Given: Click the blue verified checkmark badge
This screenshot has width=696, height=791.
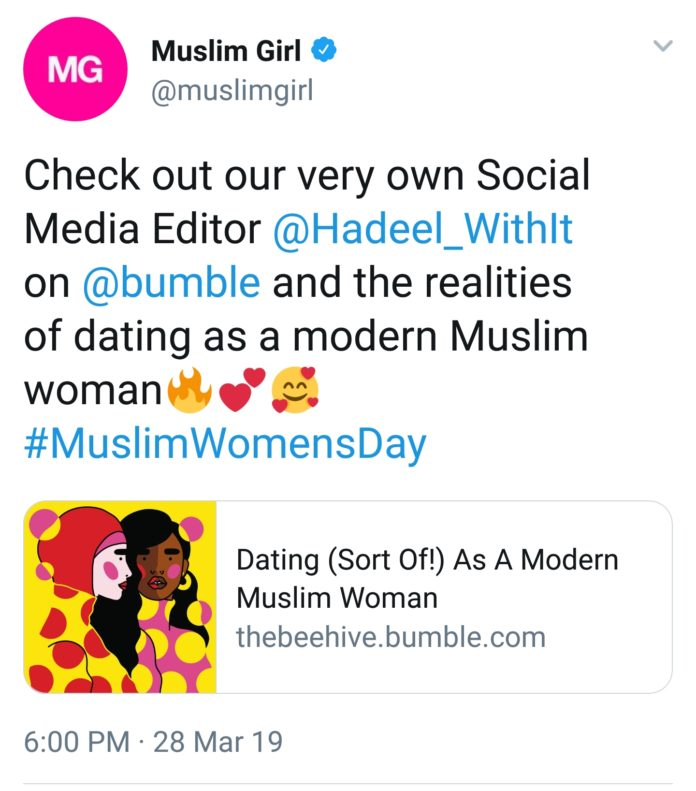Looking at the screenshot, I should 324,49.
